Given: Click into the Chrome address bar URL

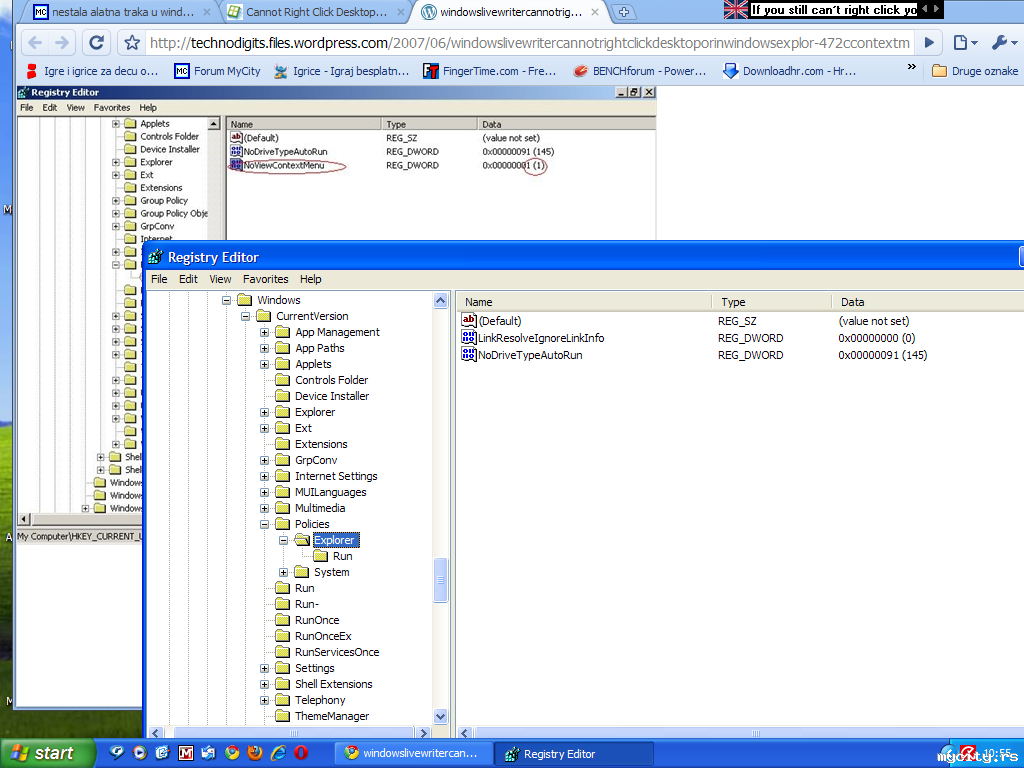Looking at the screenshot, I should pos(530,43).
